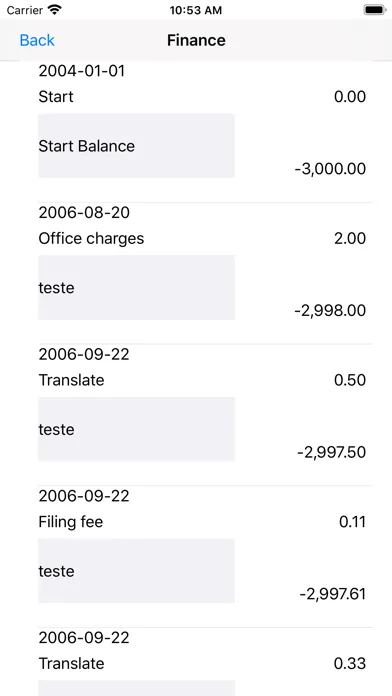Tap the Start entry label
This screenshot has height=696, width=392.
click(x=56, y=97)
